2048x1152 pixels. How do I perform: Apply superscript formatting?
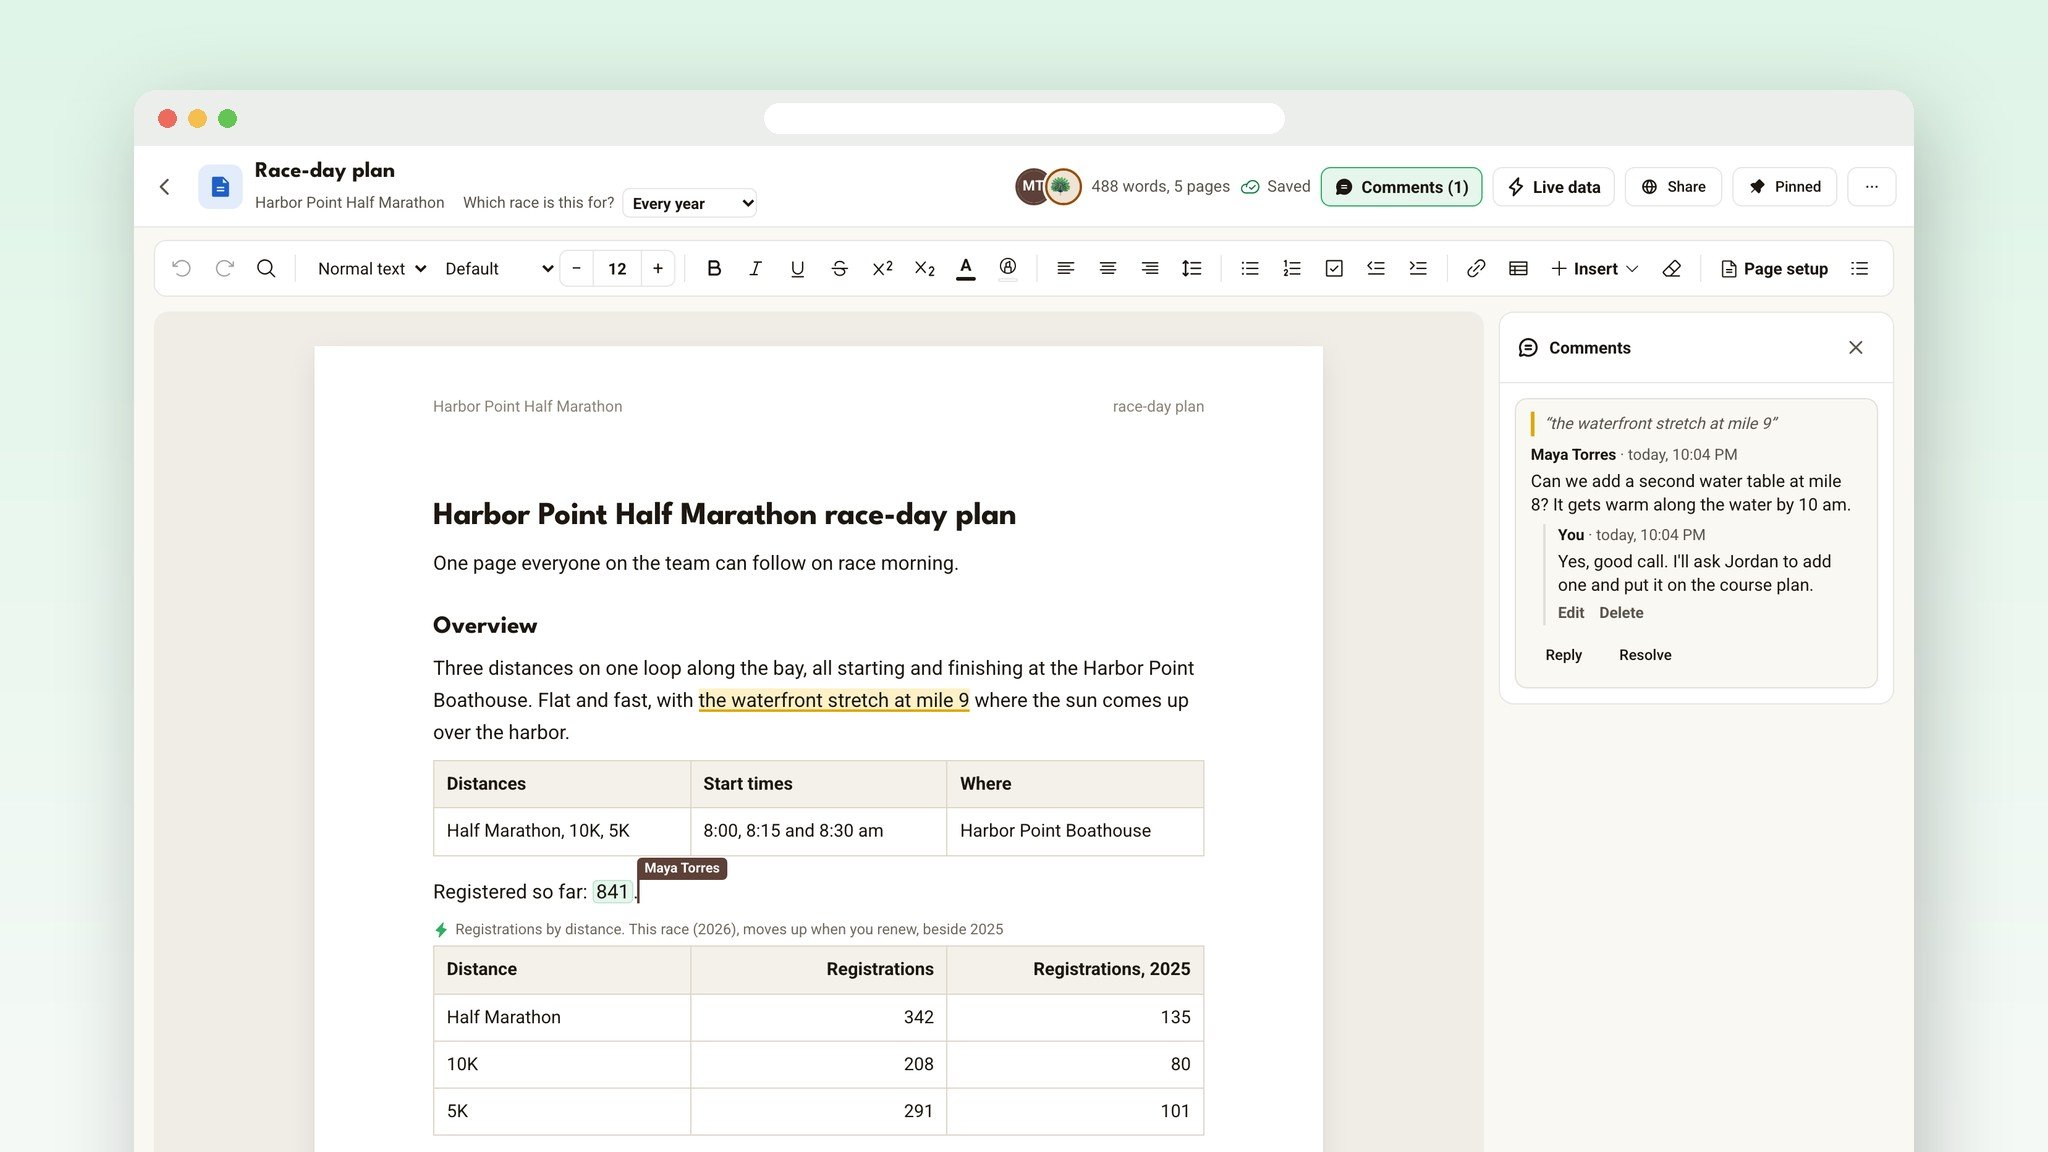(882, 268)
